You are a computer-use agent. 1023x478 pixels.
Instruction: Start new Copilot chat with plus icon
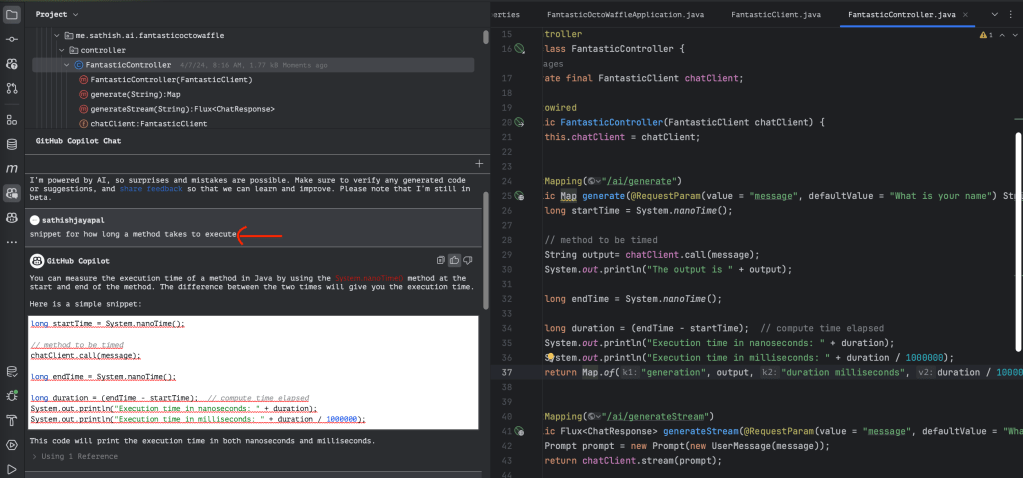pyautogui.click(x=478, y=163)
